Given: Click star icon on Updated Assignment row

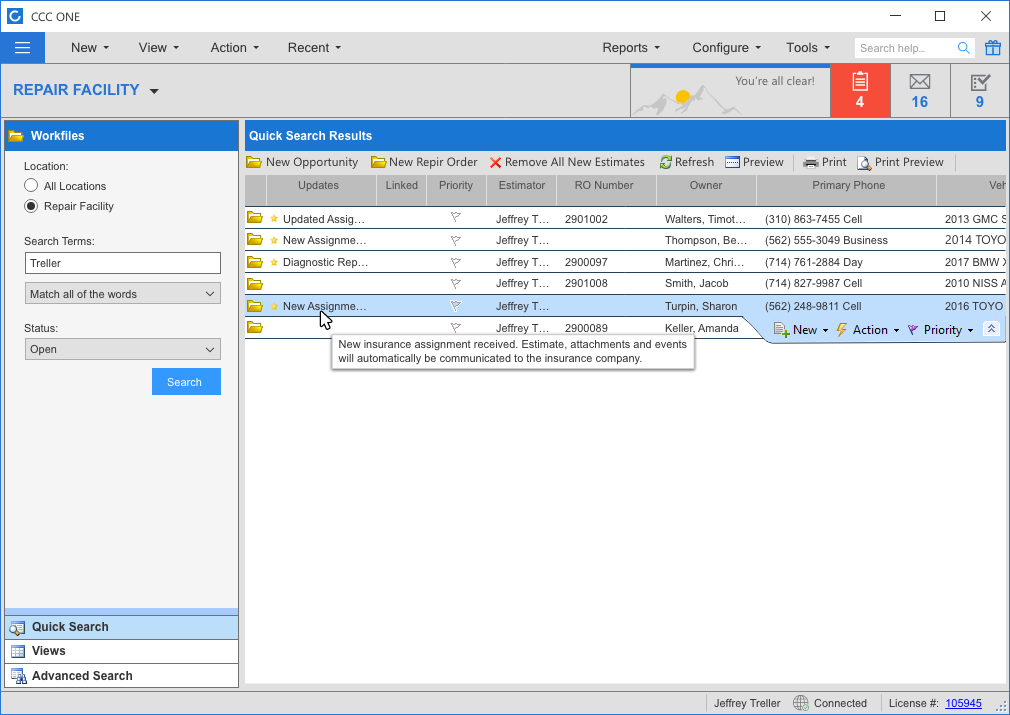Looking at the screenshot, I should pyautogui.click(x=274, y=218).
